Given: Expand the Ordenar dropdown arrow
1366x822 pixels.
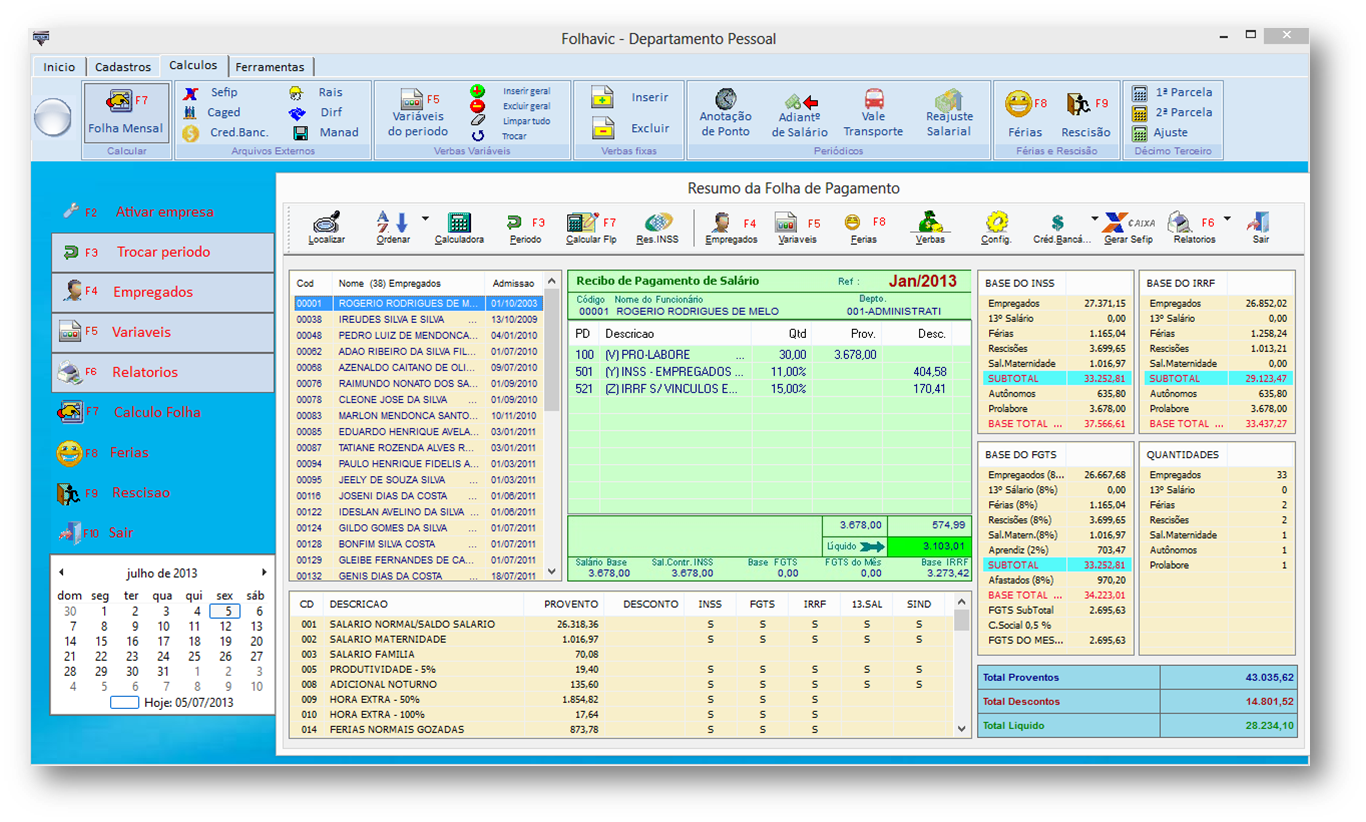Looking at the screenshot, I should (425, 218).
